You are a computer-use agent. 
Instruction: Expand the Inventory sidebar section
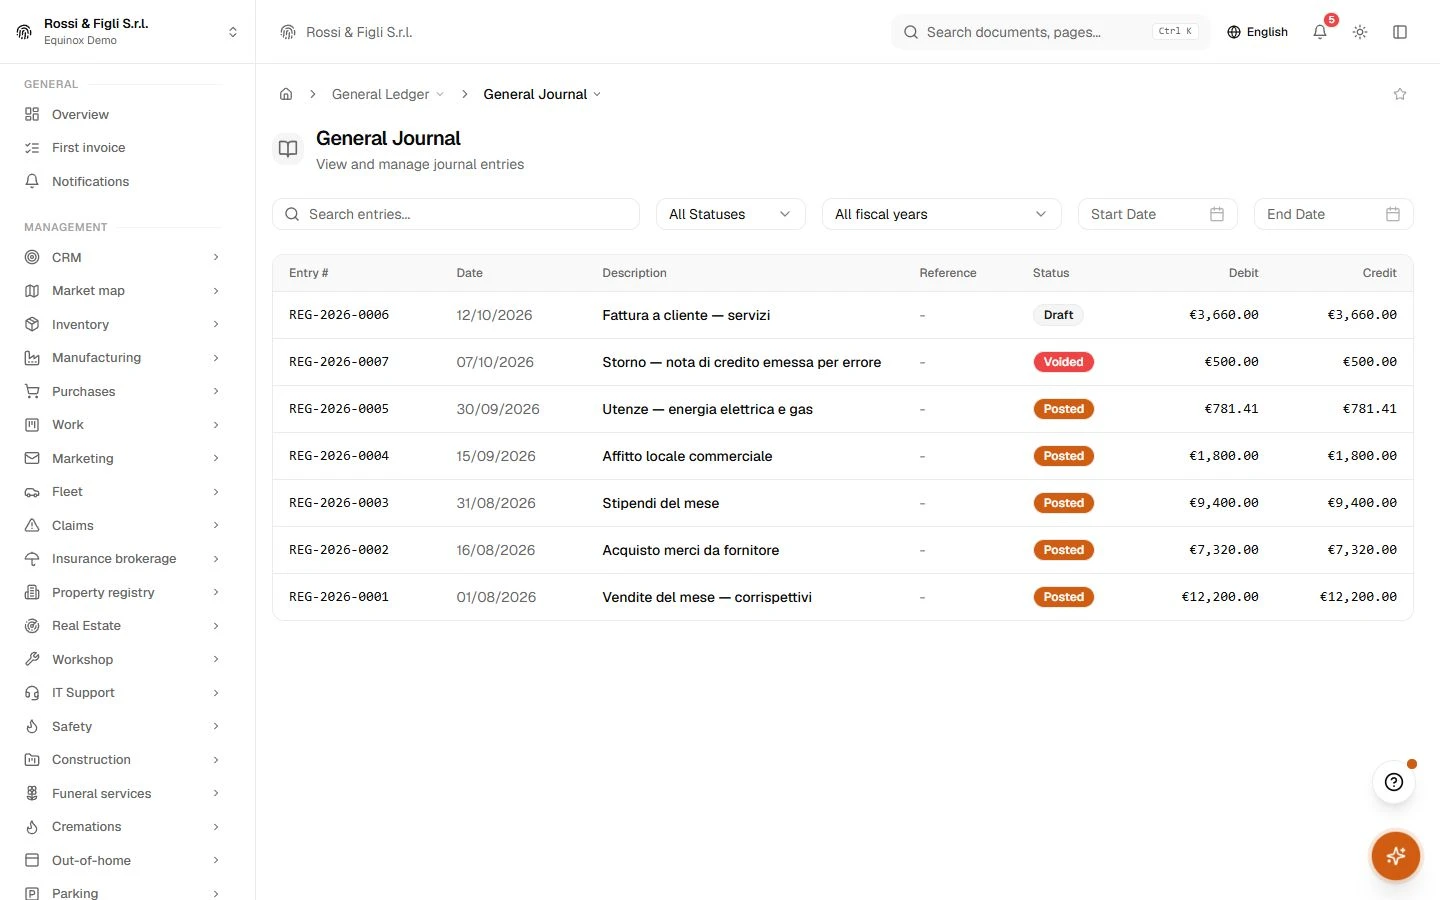click(122, 324)
